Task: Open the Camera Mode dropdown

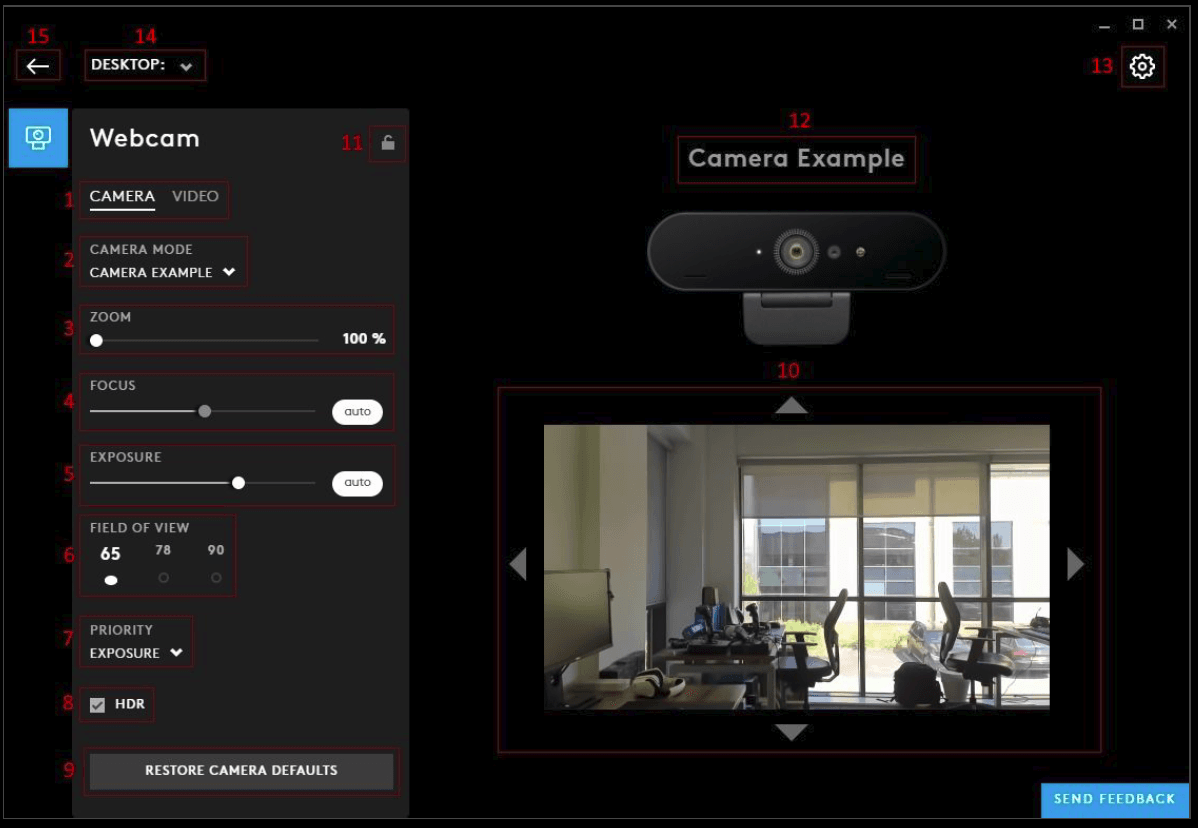Action: point(163,272)
